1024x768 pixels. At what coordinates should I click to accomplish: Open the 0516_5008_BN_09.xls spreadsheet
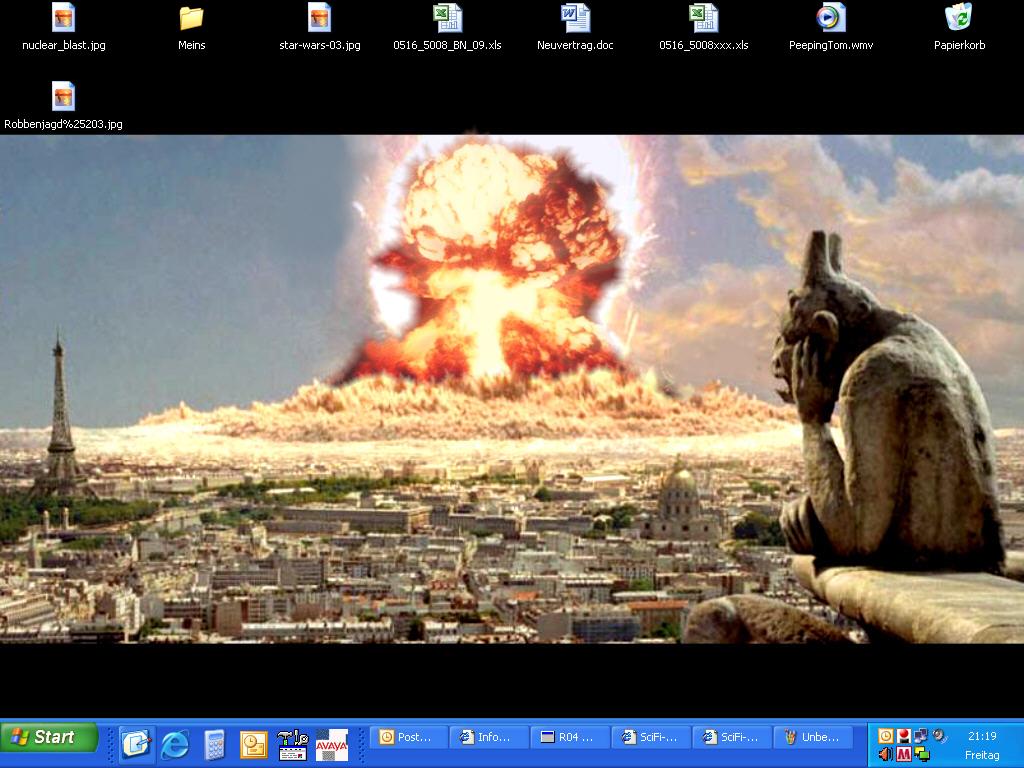tap(447, 18)
